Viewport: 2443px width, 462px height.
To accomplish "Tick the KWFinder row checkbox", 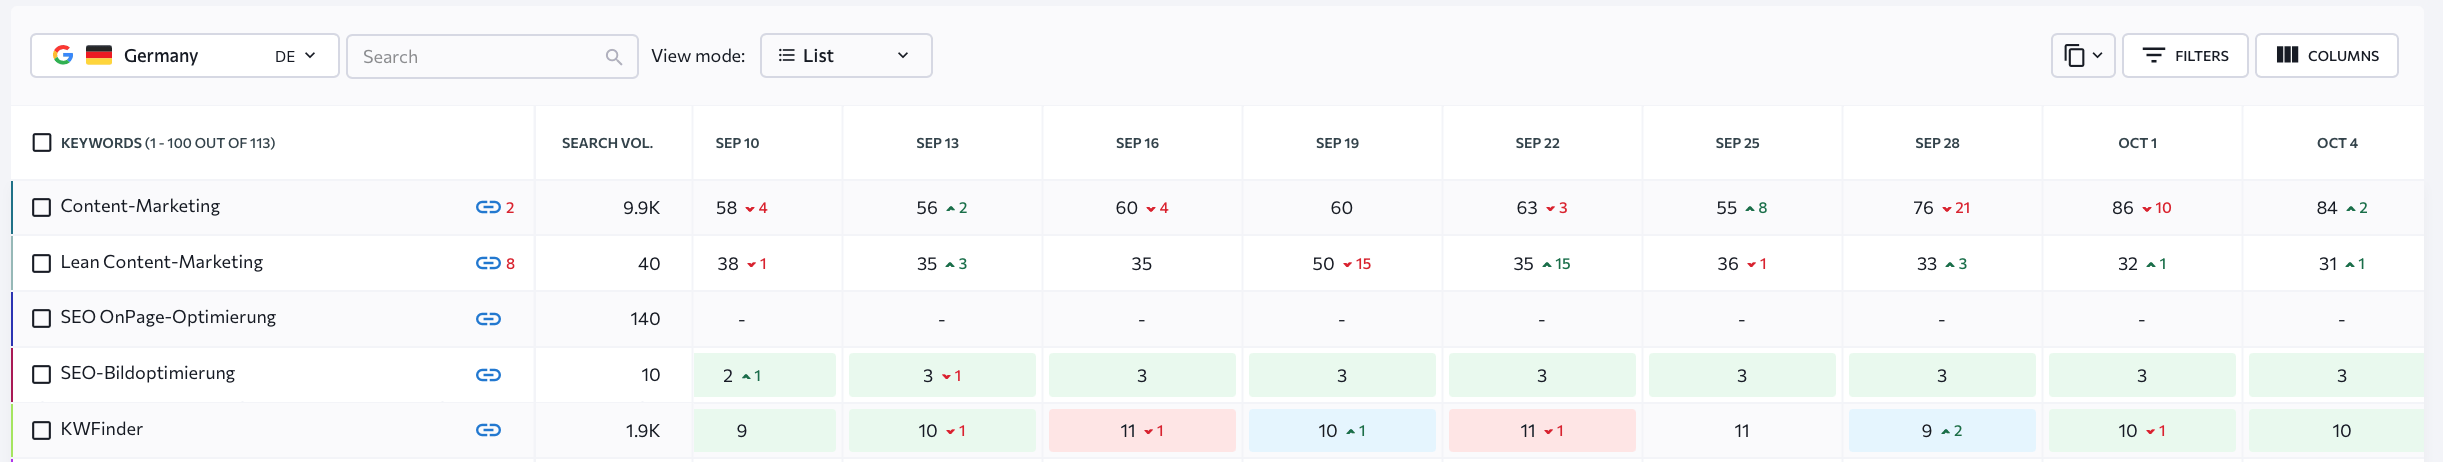I will [x=42, y=431].
